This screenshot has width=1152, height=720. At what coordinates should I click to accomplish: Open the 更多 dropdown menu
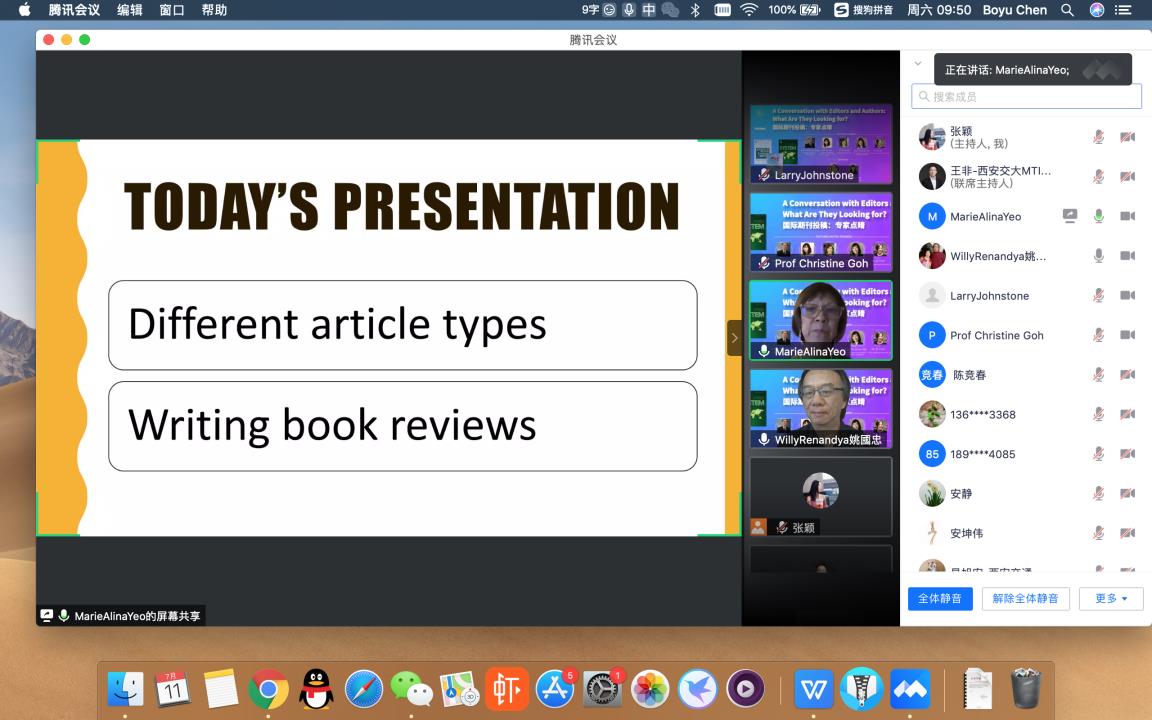1111,598
